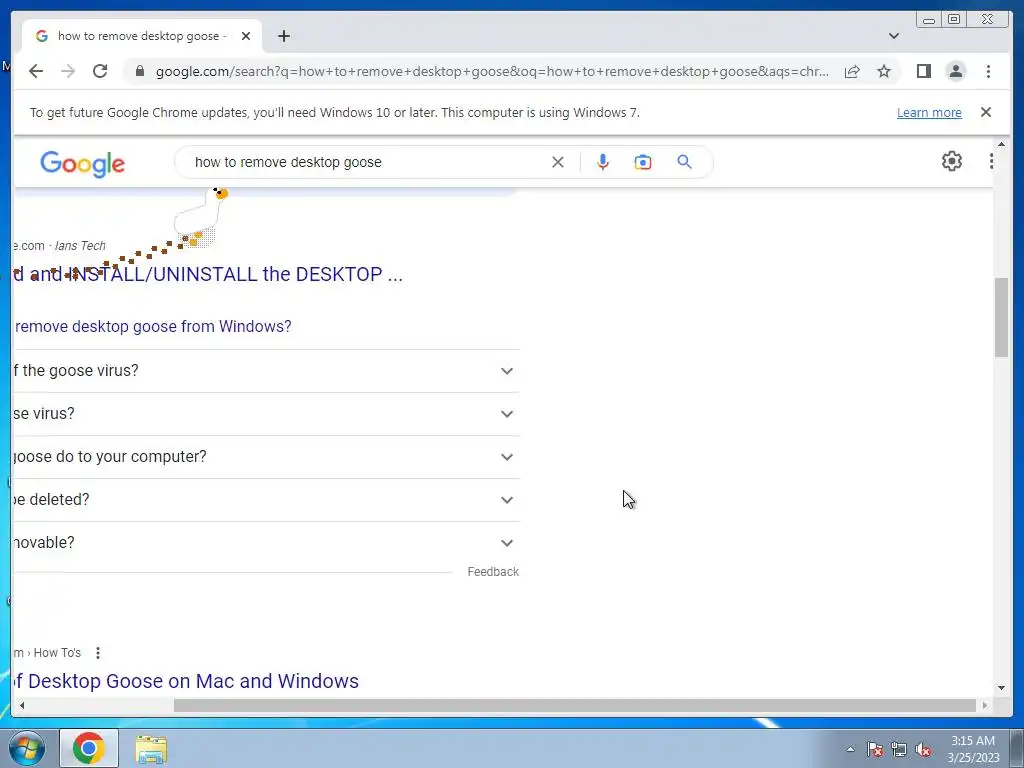Click the Feedback link

point(493,571)
